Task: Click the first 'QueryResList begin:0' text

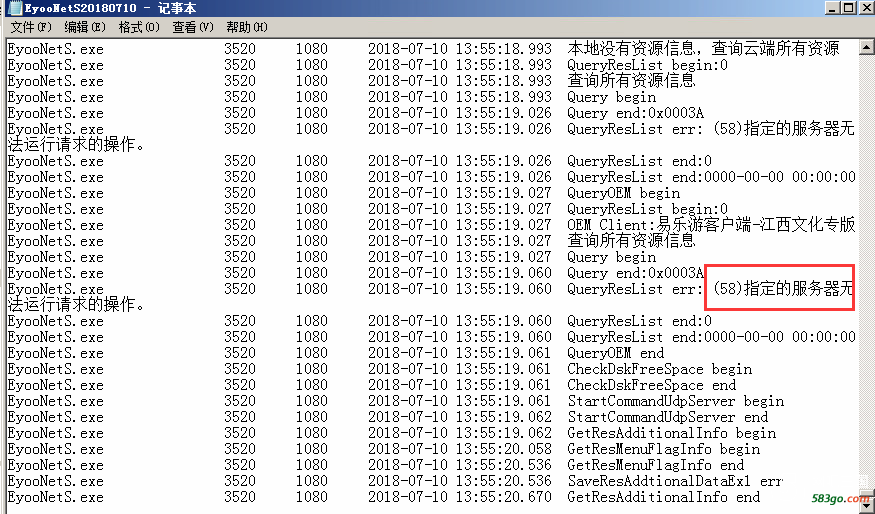Action: click(x=647, y=65)
